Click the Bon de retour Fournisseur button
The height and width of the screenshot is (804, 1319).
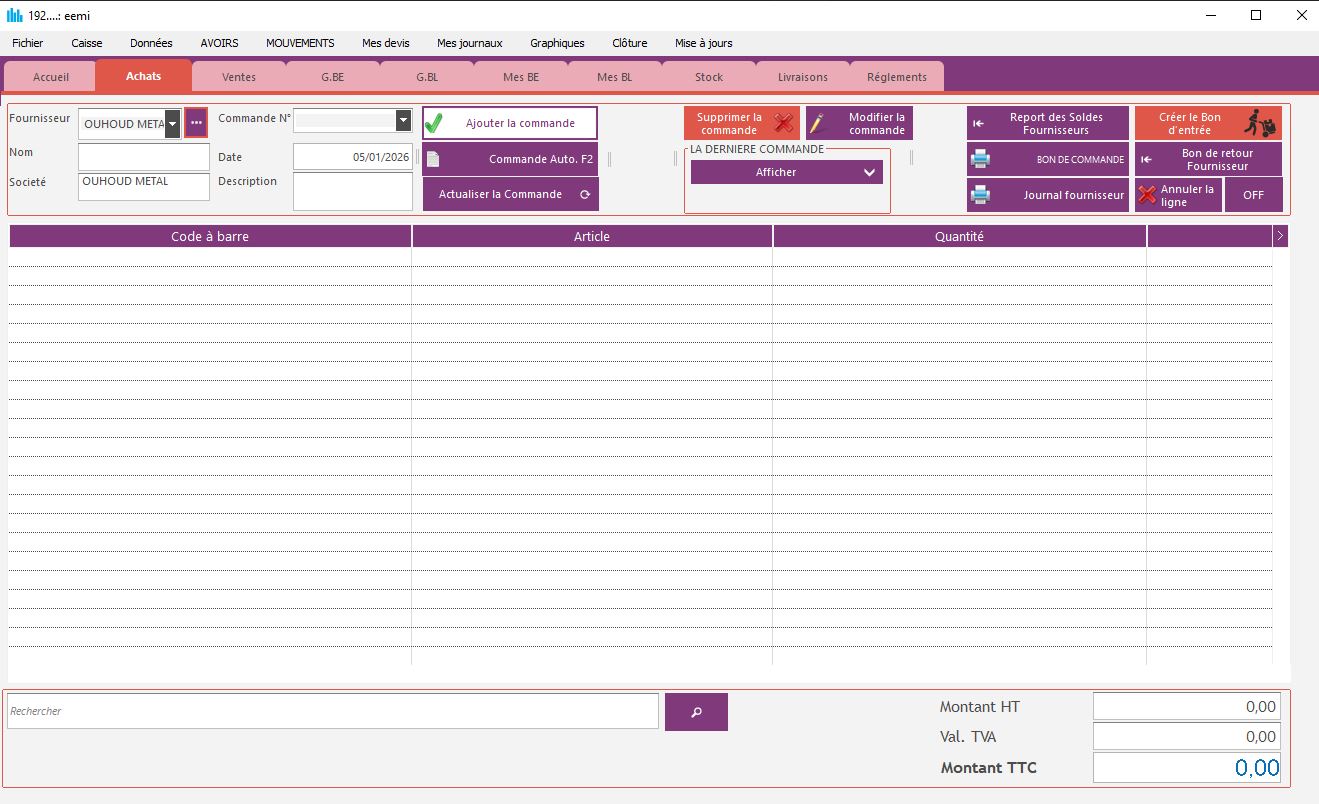1208,159
